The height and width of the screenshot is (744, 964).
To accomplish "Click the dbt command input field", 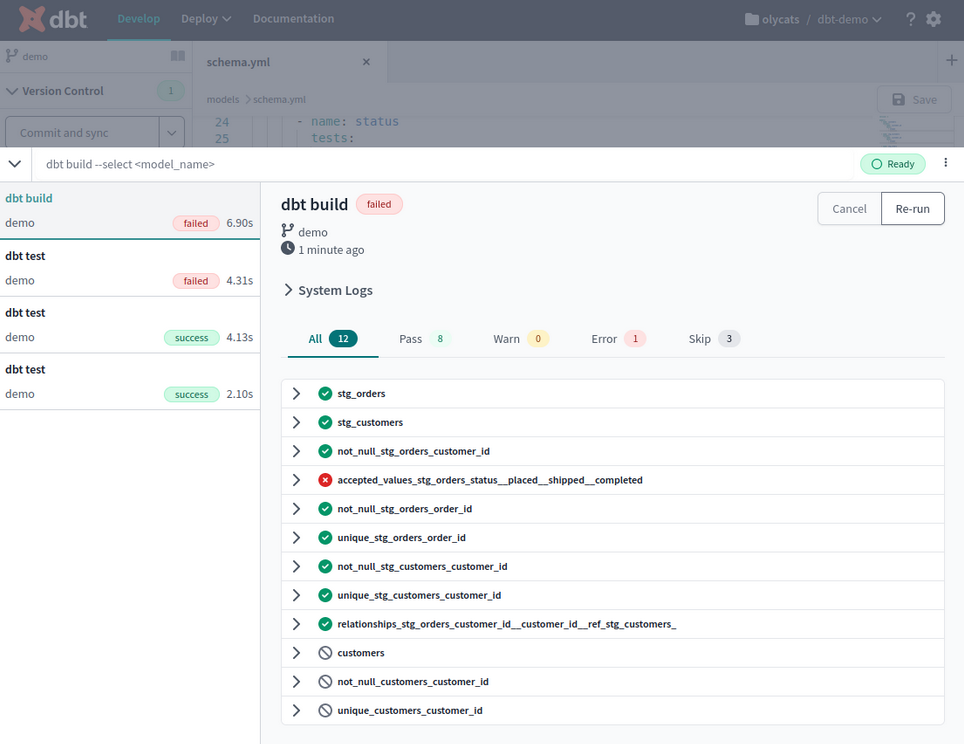I will click(x=443, y=164).
